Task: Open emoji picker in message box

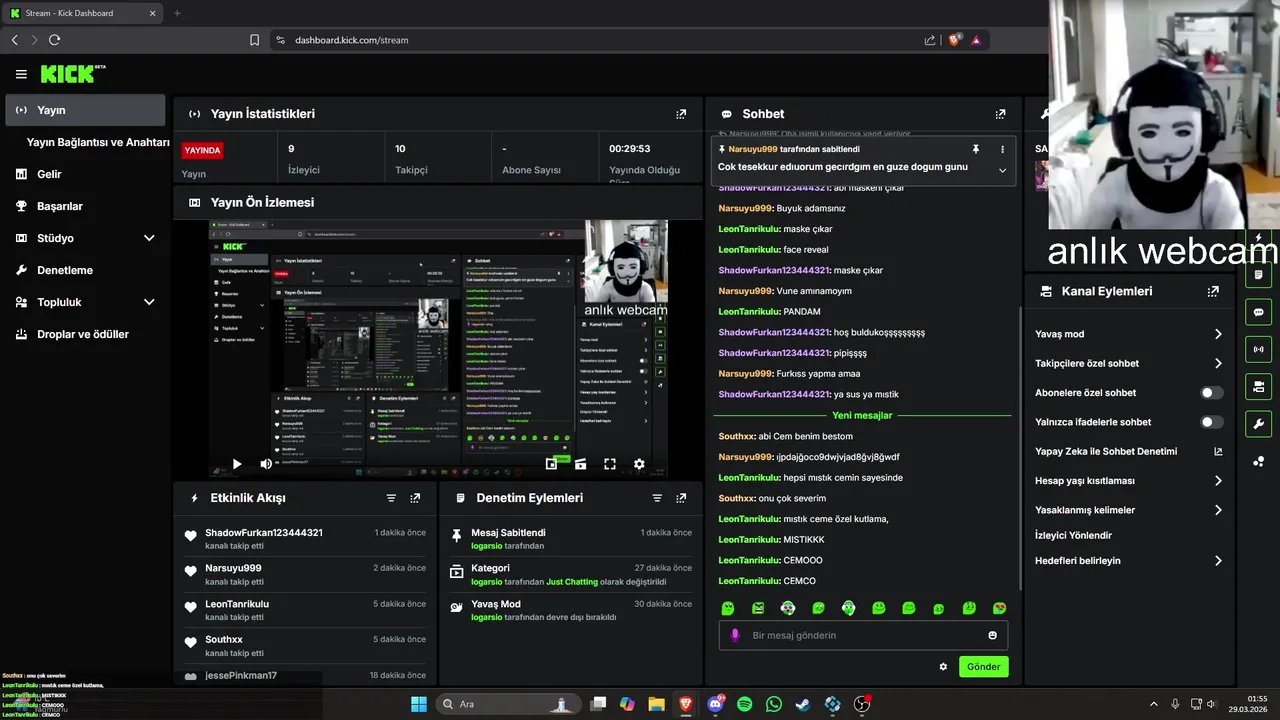Action: click(992, 635)
